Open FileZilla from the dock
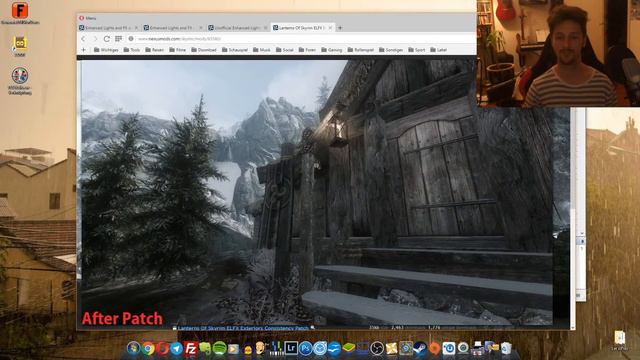 pos(191,348)
